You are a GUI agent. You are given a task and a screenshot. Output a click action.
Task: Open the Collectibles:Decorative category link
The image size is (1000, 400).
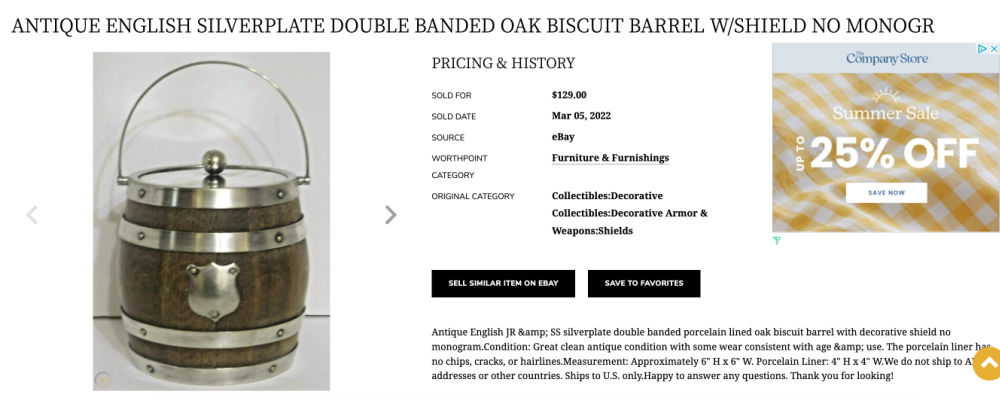(x=607, y=196)
